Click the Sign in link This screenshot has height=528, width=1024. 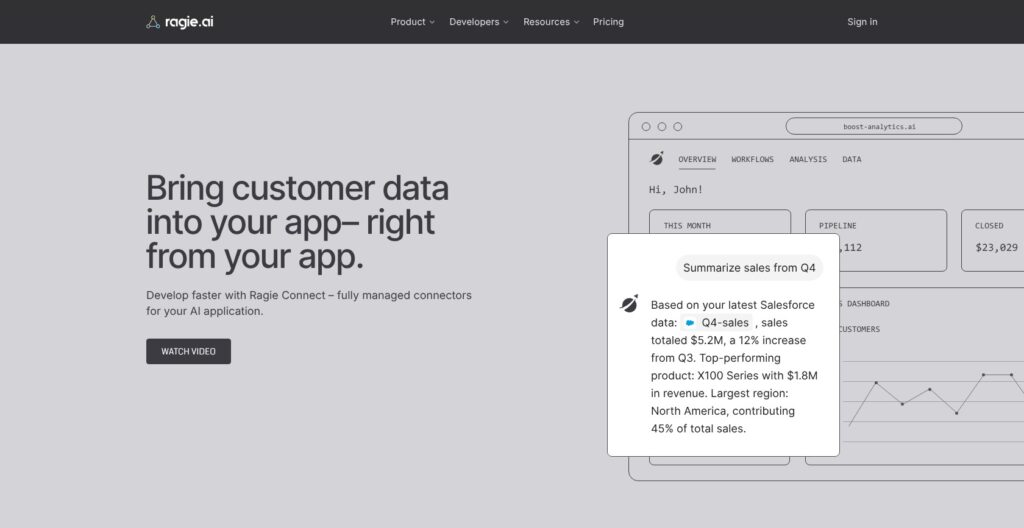(862, 22)
